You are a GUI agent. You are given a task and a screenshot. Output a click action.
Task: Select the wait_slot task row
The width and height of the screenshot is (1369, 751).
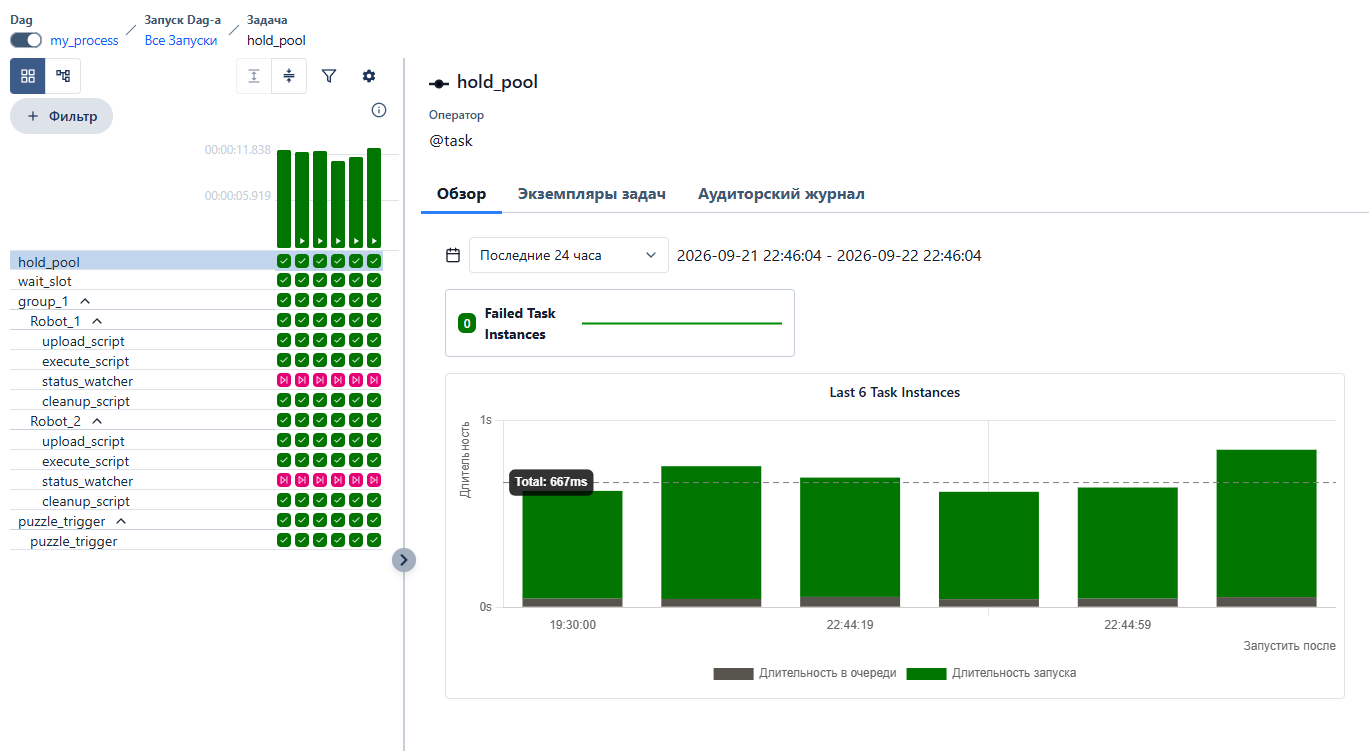tap(196, 281)
